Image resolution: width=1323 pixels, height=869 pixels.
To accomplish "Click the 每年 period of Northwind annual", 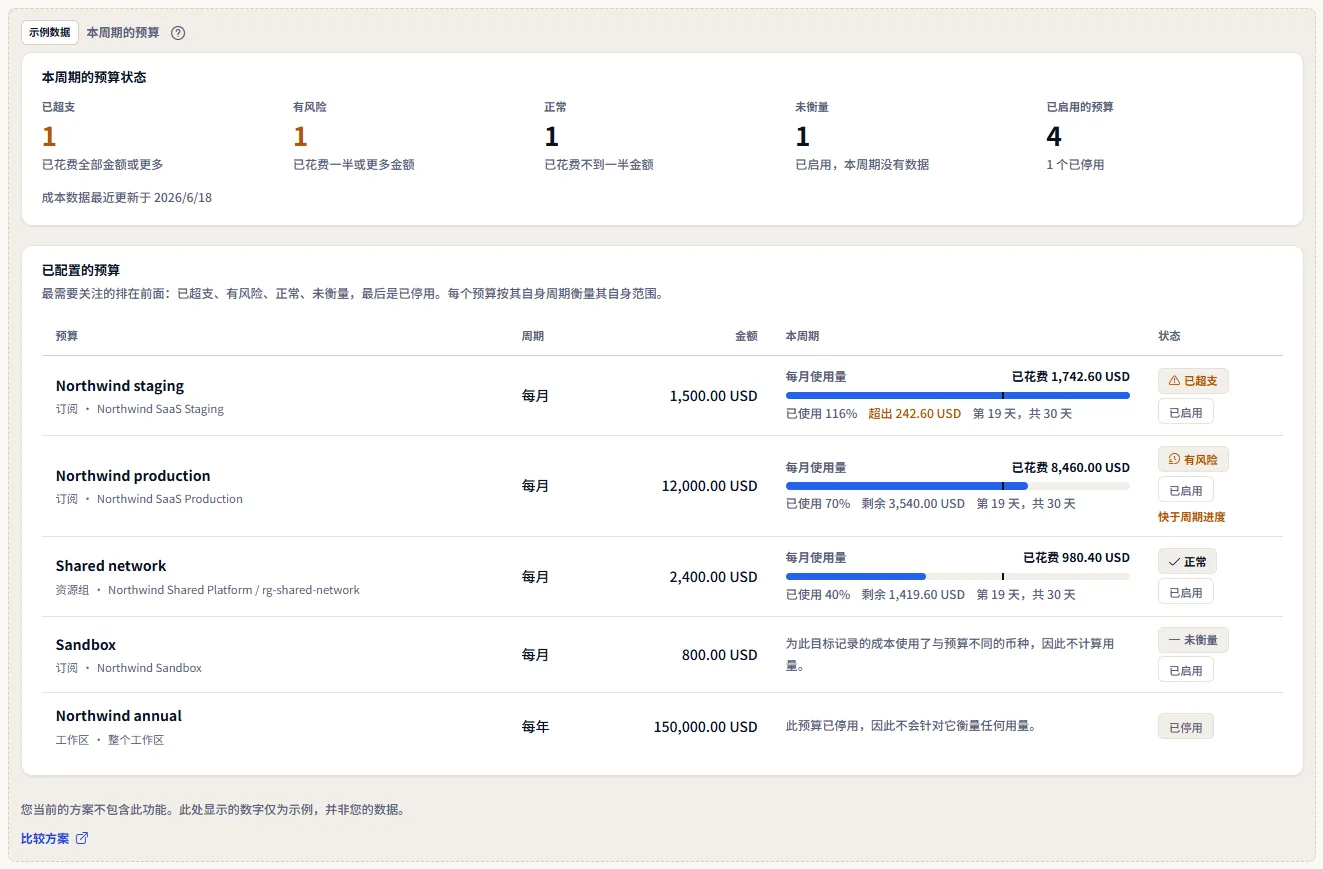I will click(x=535, y=727).
